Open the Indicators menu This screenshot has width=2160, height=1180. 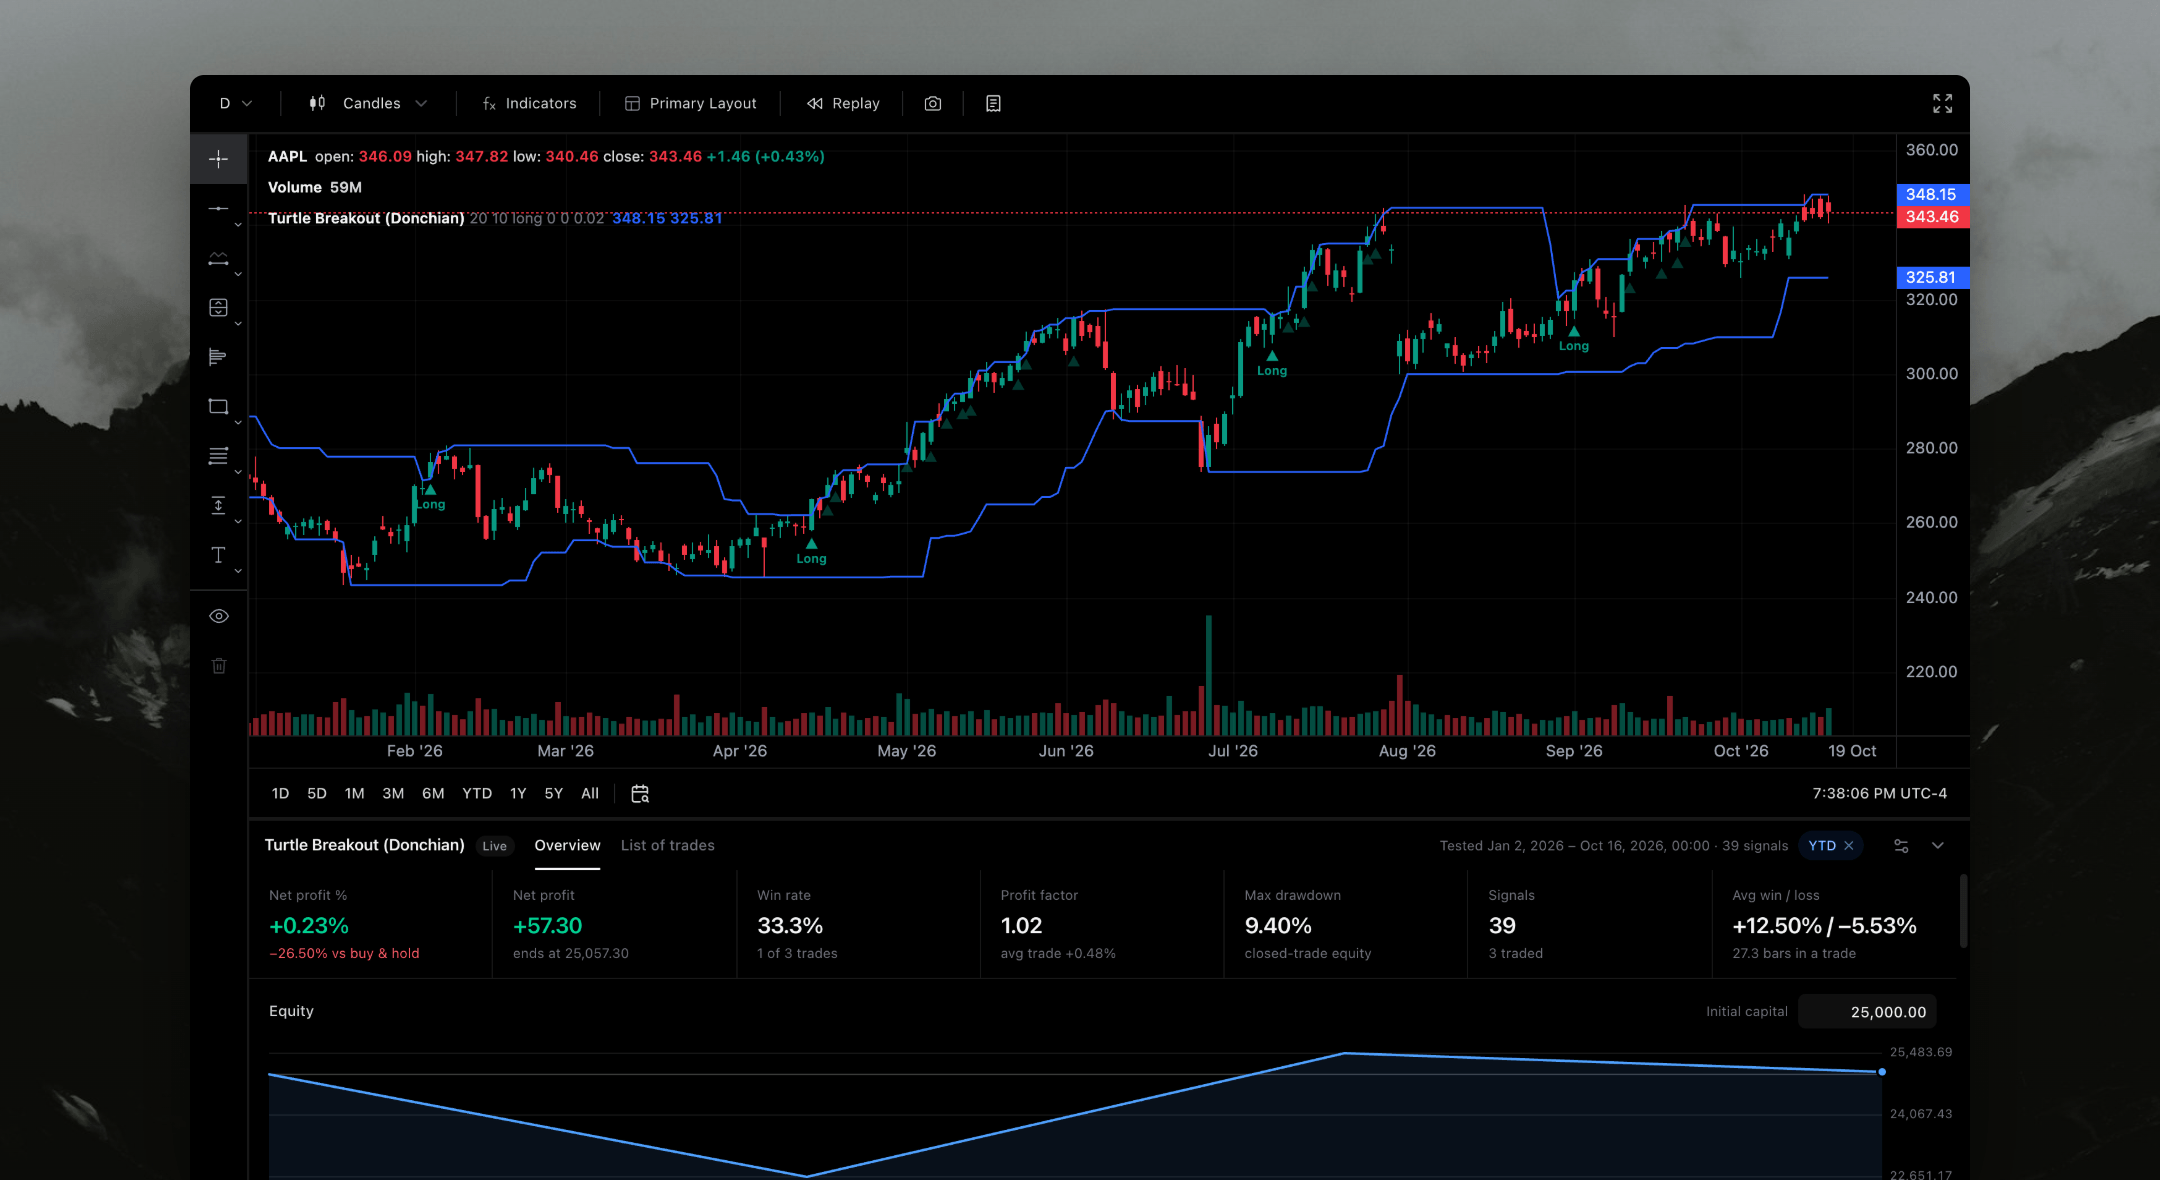point(529,103)
